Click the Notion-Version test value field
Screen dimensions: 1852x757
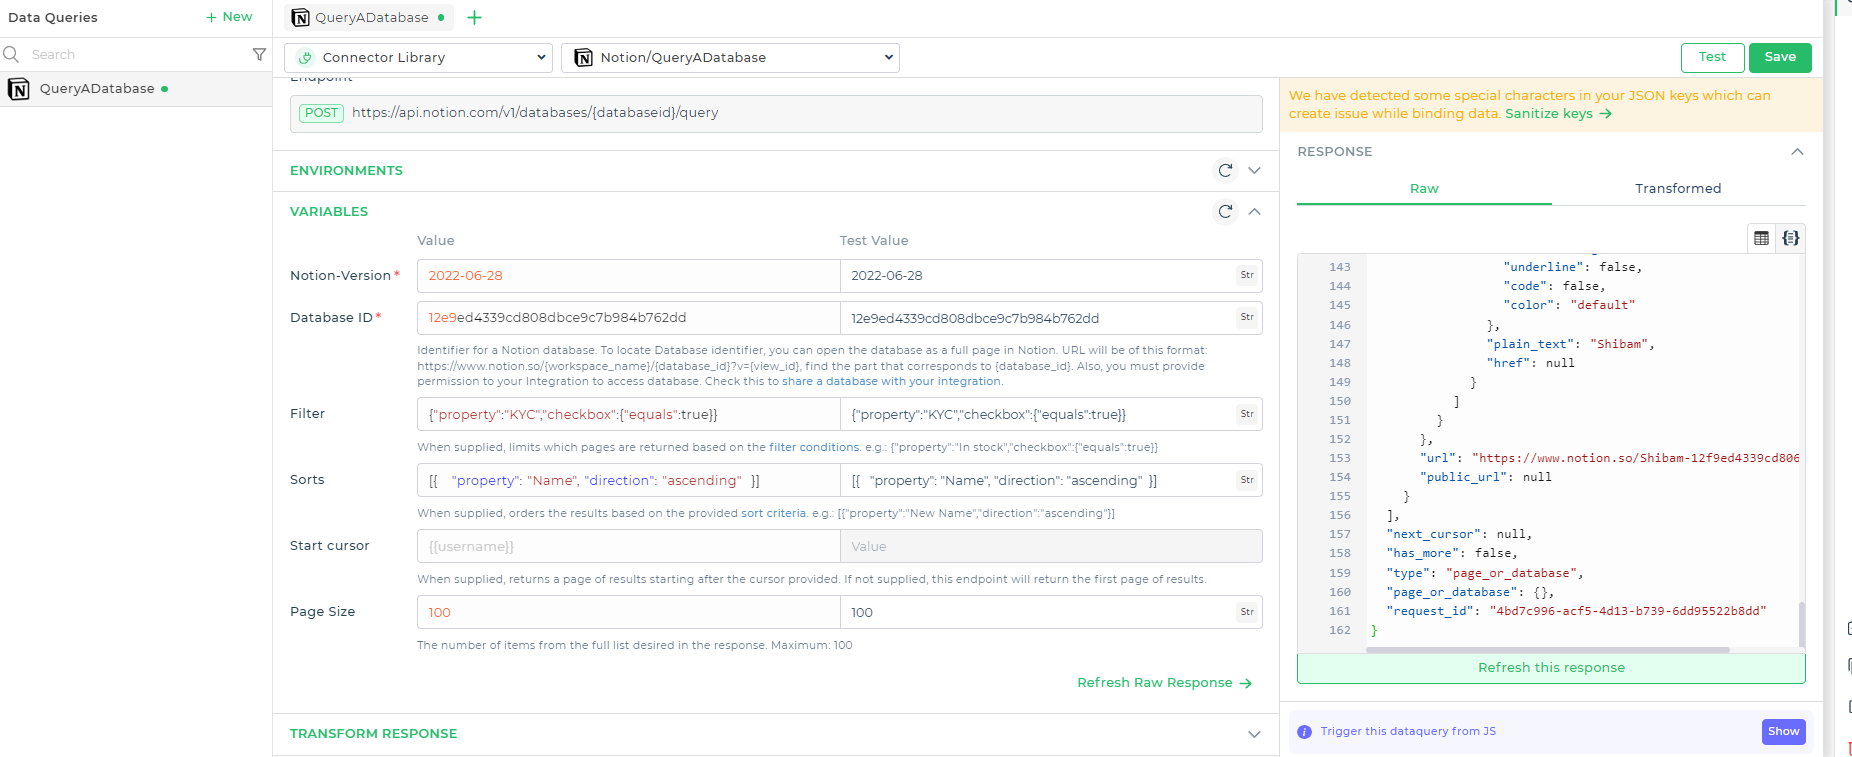click(x=1051, y=276)
